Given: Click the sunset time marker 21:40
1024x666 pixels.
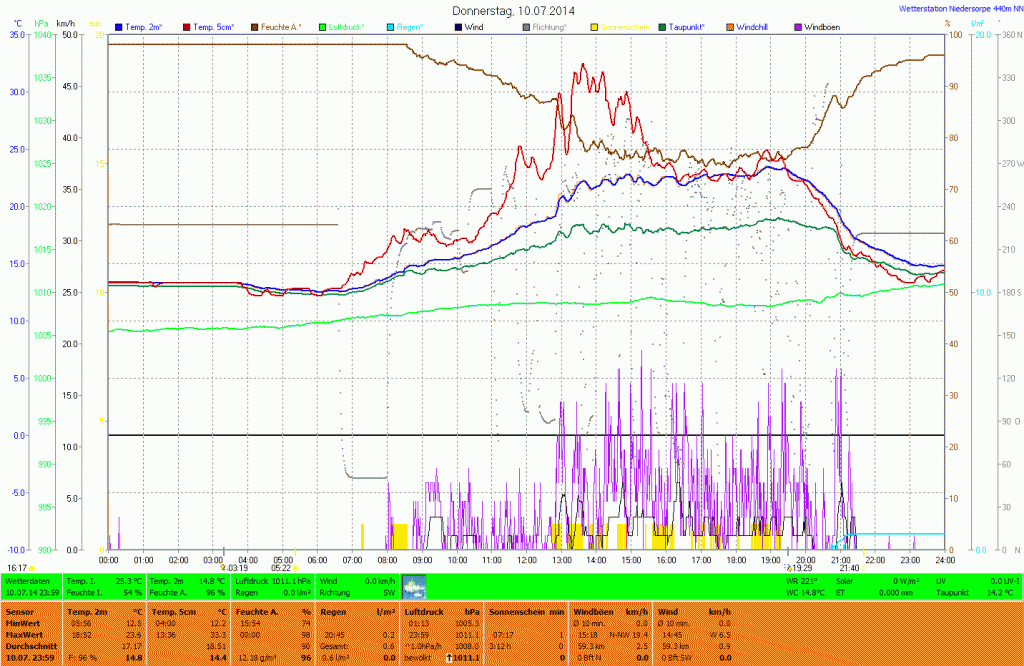Looking at the screenshot, I should [849, 568].
